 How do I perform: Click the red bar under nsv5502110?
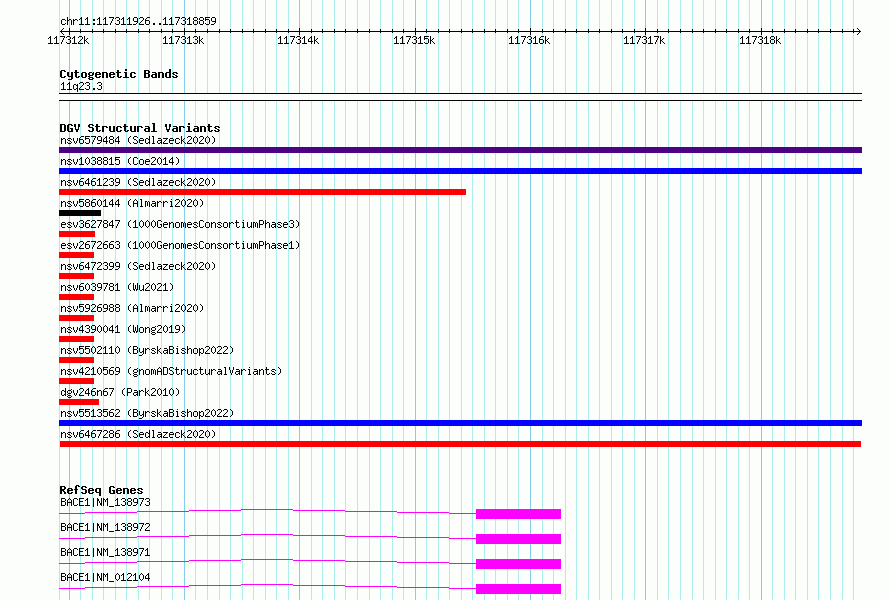coord(76,360)
